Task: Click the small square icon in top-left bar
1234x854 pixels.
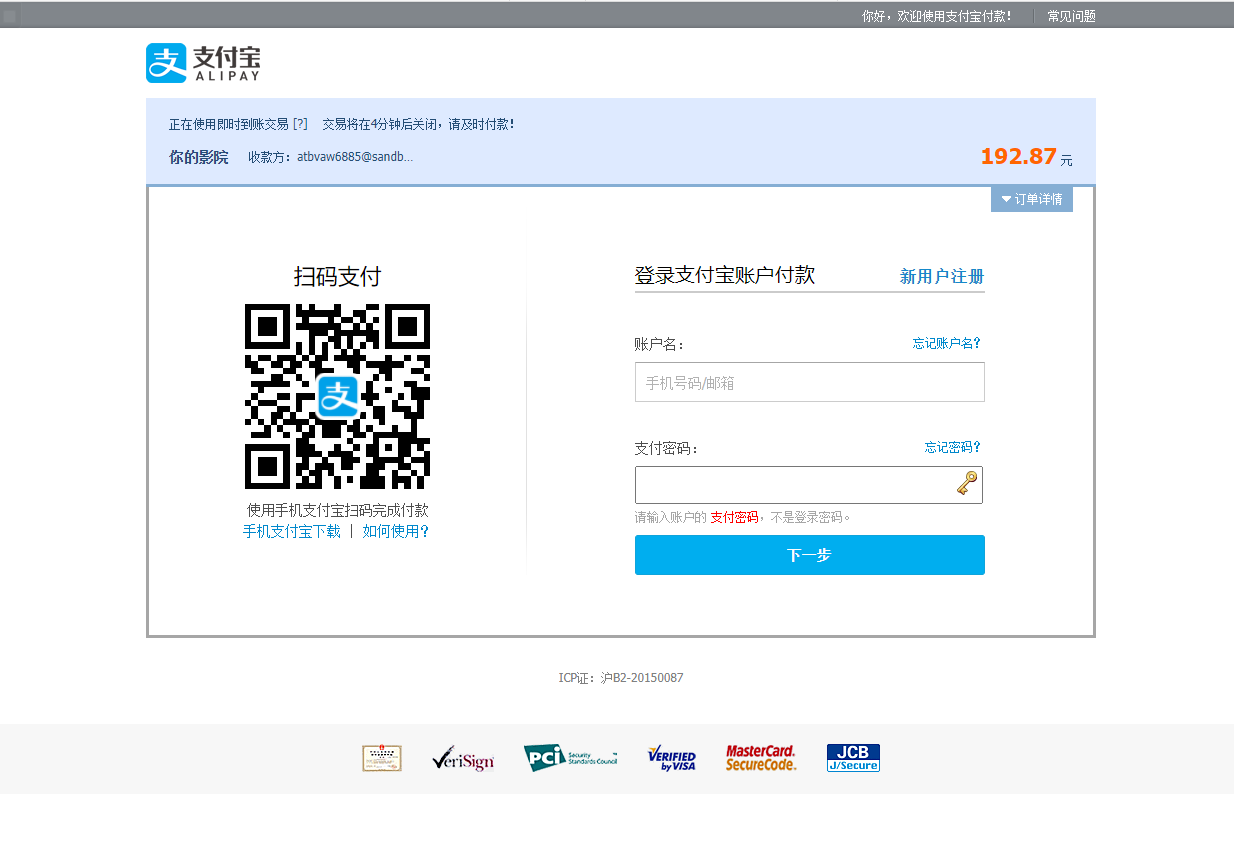Action: (10, 16)
